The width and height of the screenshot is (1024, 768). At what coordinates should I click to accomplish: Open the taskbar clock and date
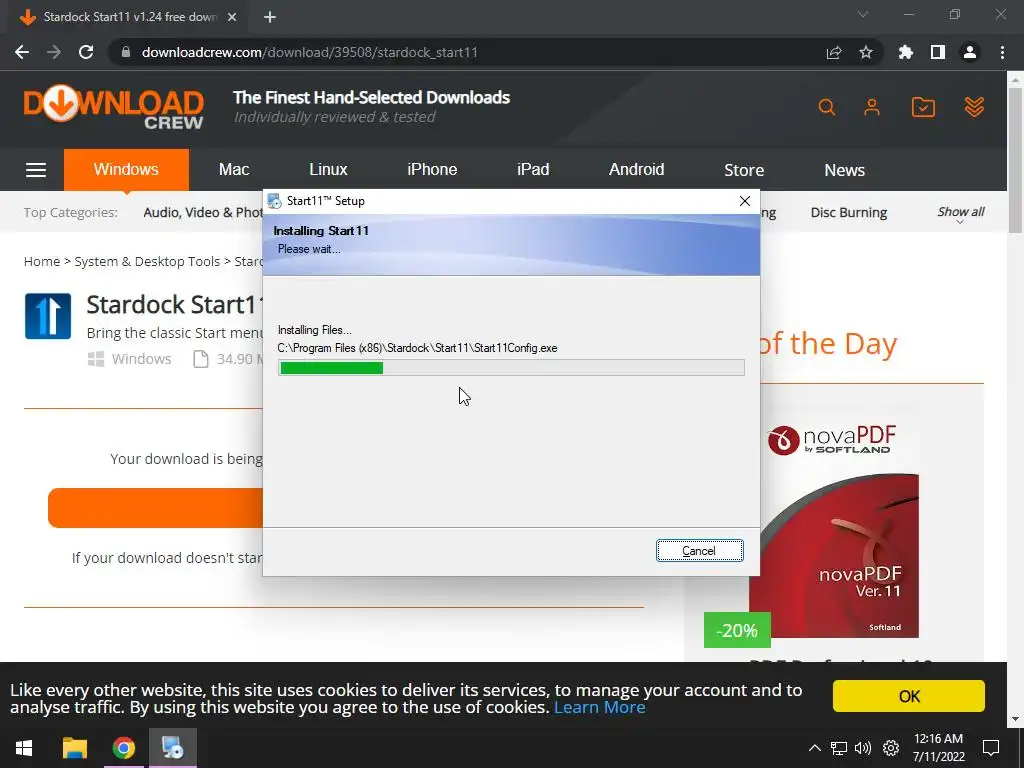click(938, 748)
